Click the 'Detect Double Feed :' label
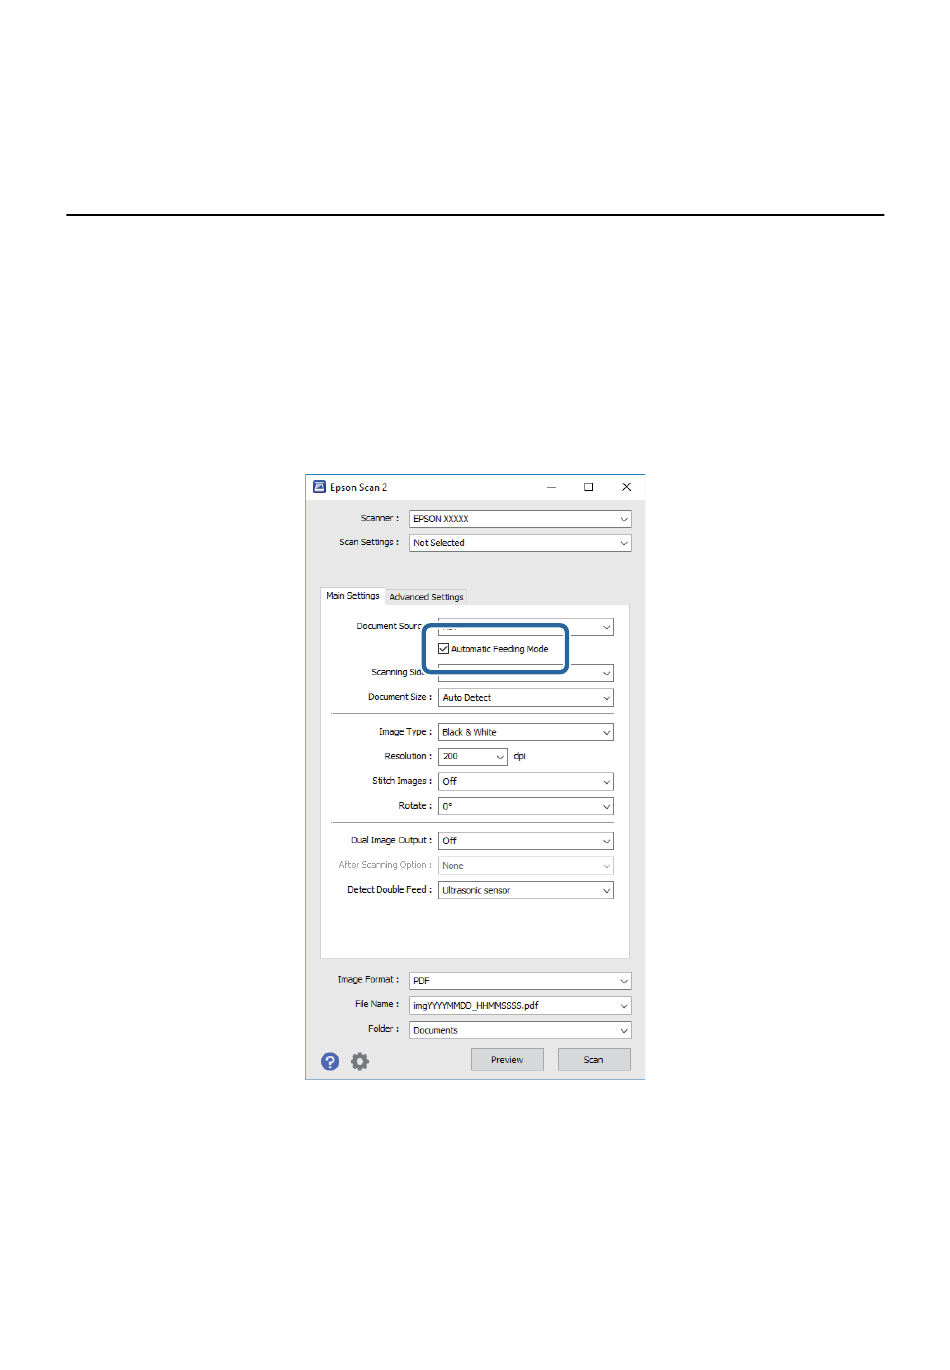 coord(390,890)
